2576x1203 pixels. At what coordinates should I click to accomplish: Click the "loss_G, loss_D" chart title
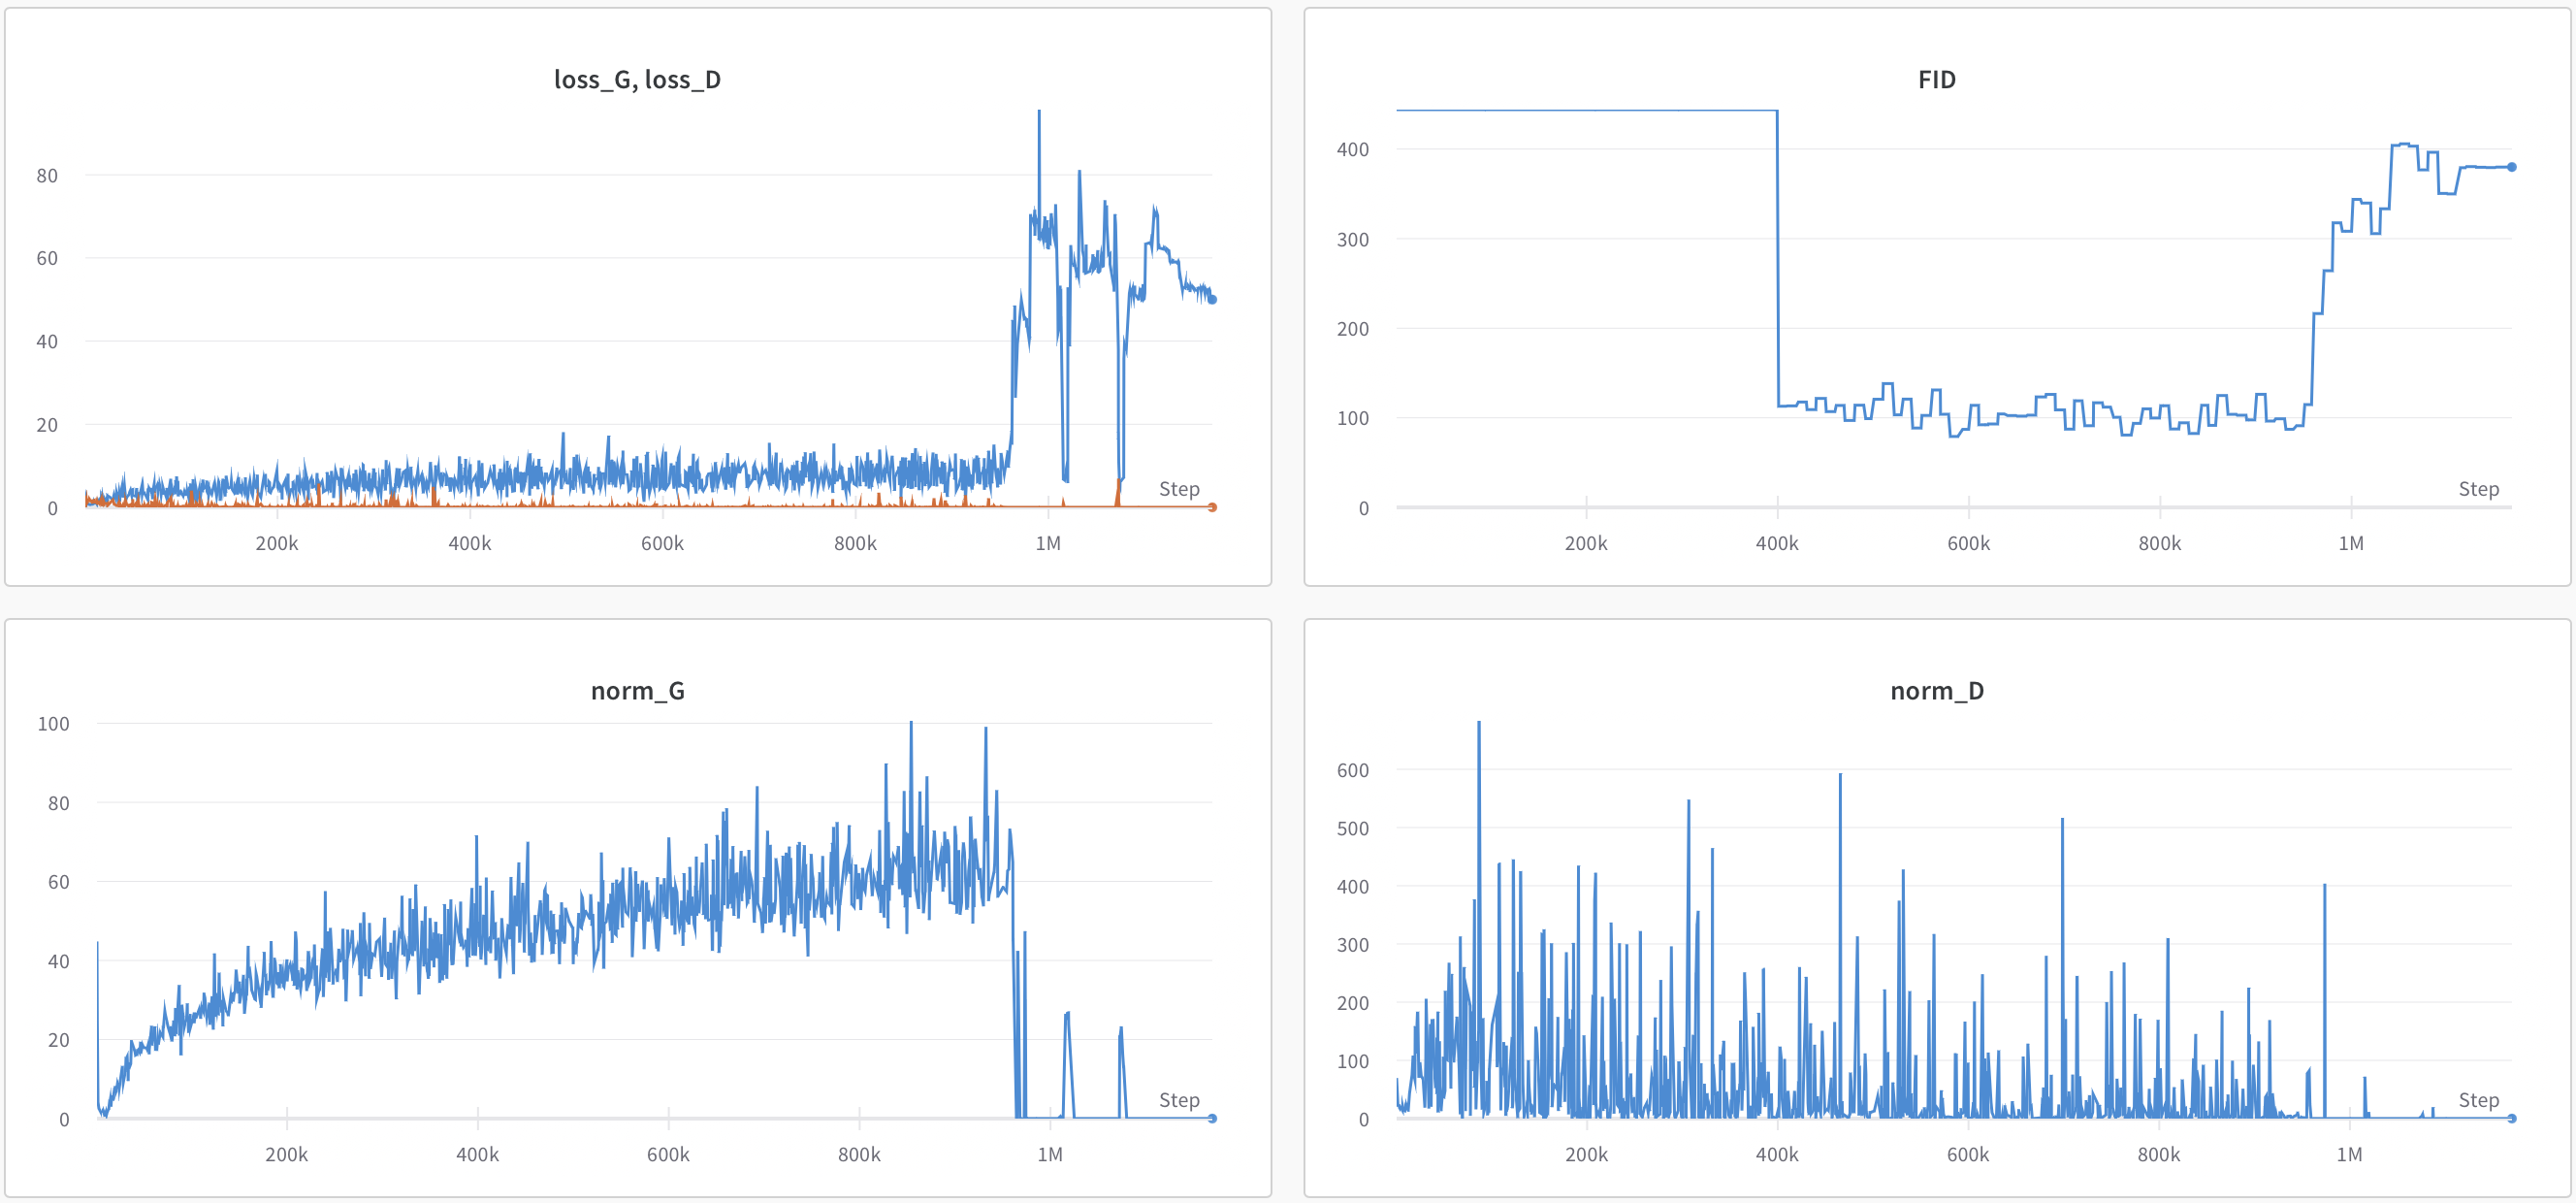(637, 80)
